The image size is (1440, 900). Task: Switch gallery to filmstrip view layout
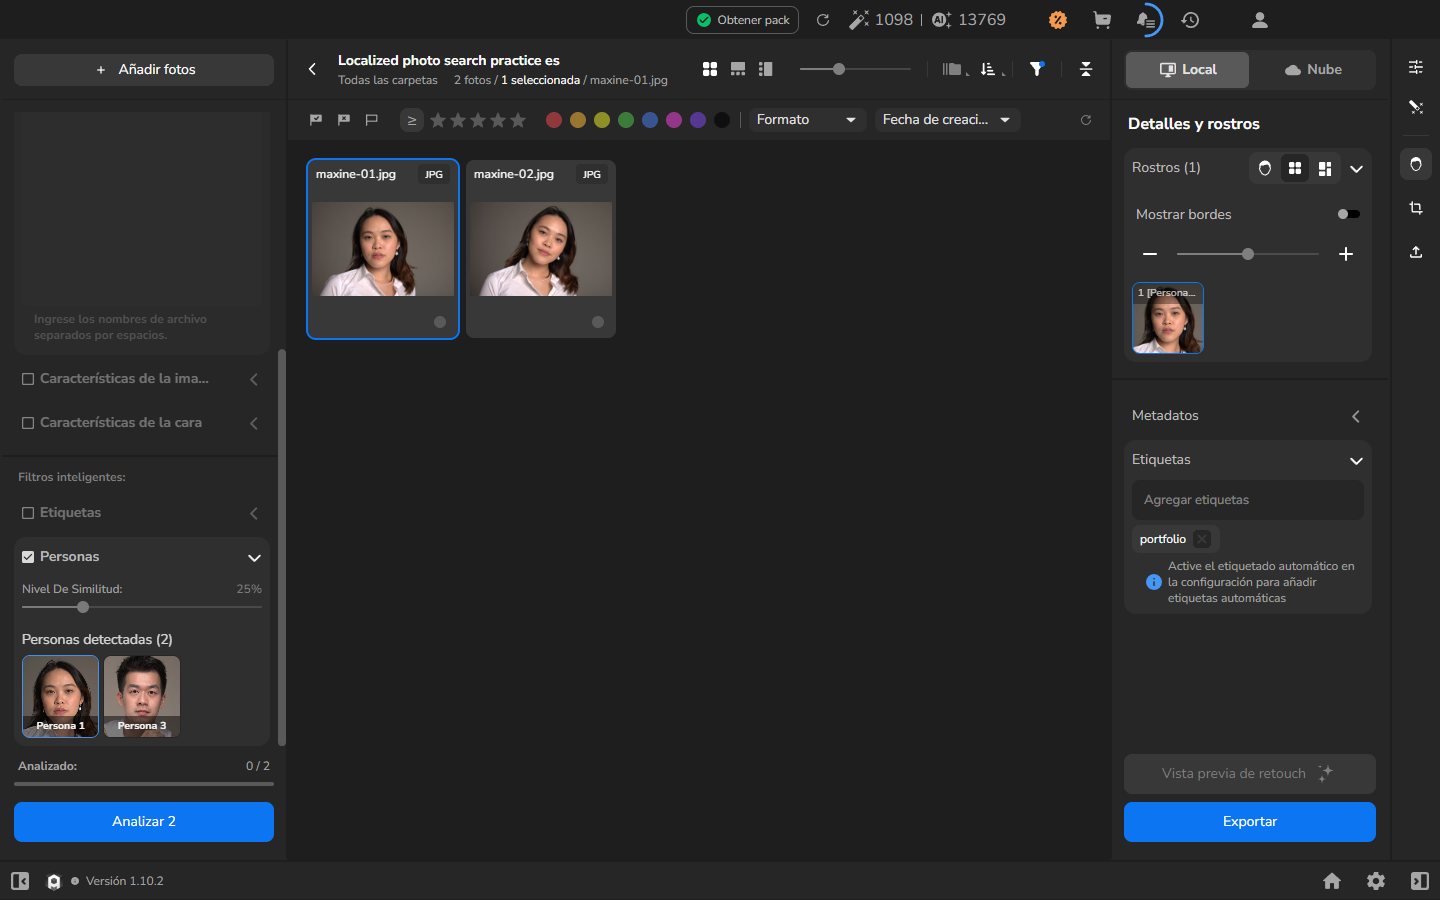click(x=738, y=69)
